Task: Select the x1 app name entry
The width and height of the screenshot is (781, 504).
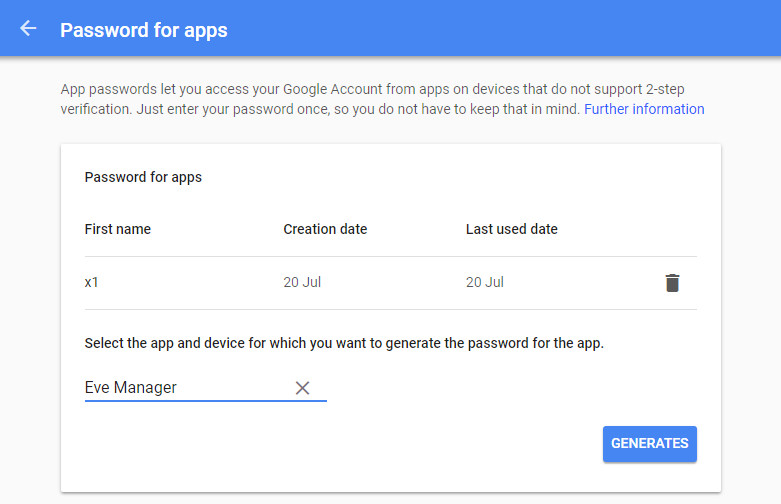Action: (x=92, y=282)
